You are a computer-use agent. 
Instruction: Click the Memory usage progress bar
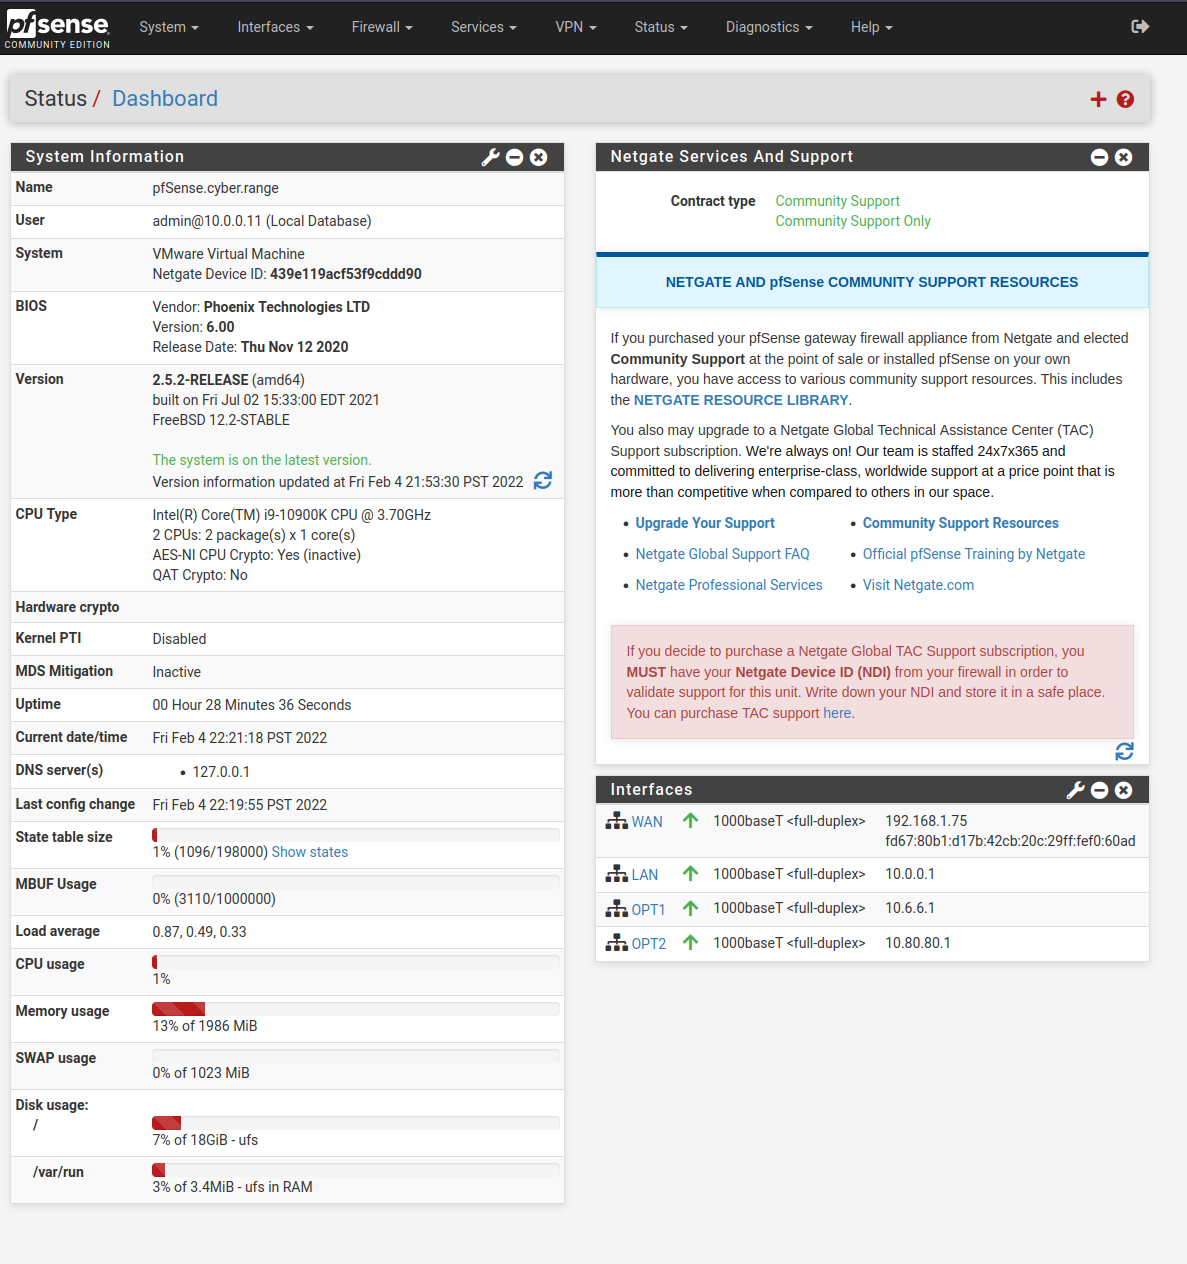pyautogui.click(x=355, y=1009)
